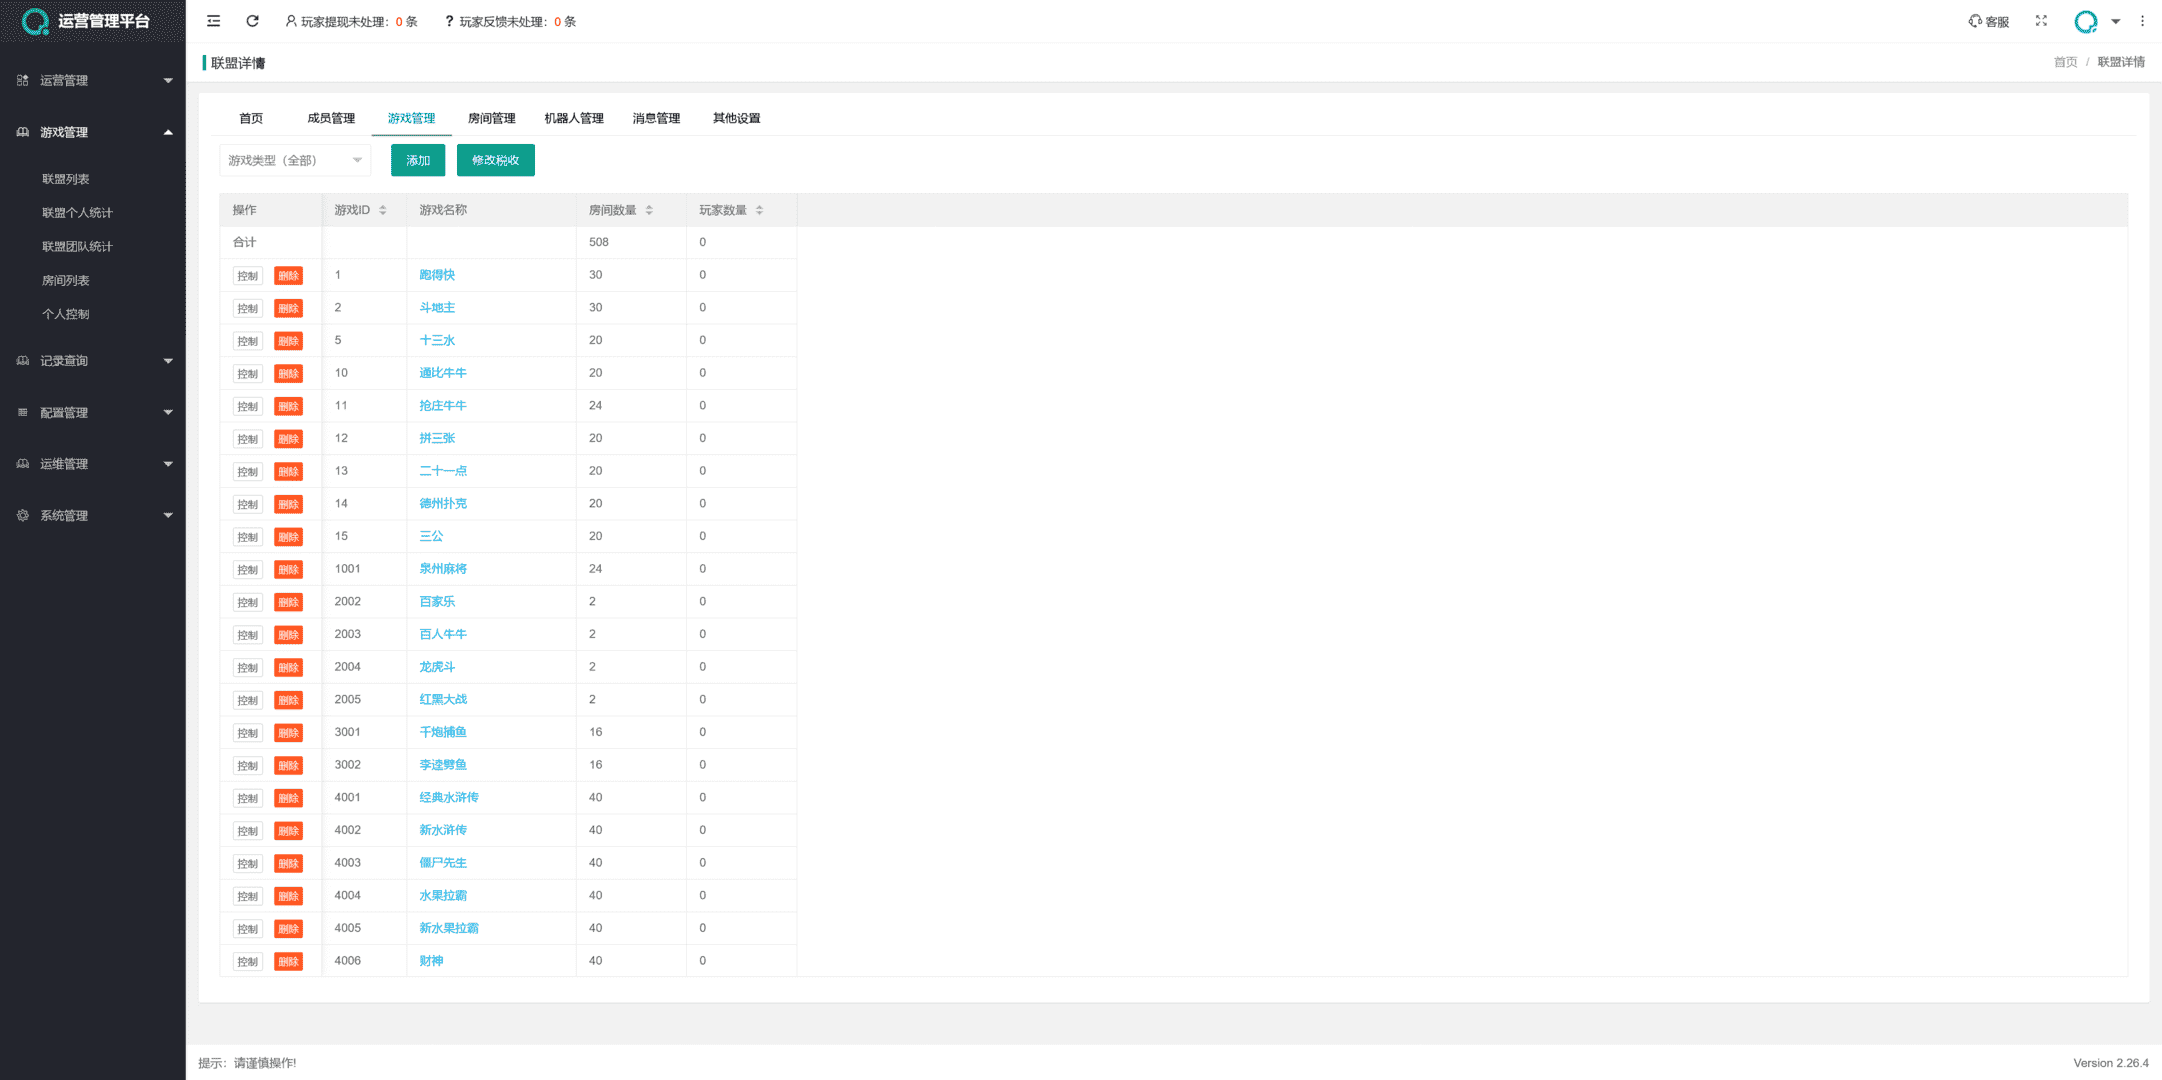Click the 修改税收 button
The height and width of the screenshot is (1080, 2162).
495,160
